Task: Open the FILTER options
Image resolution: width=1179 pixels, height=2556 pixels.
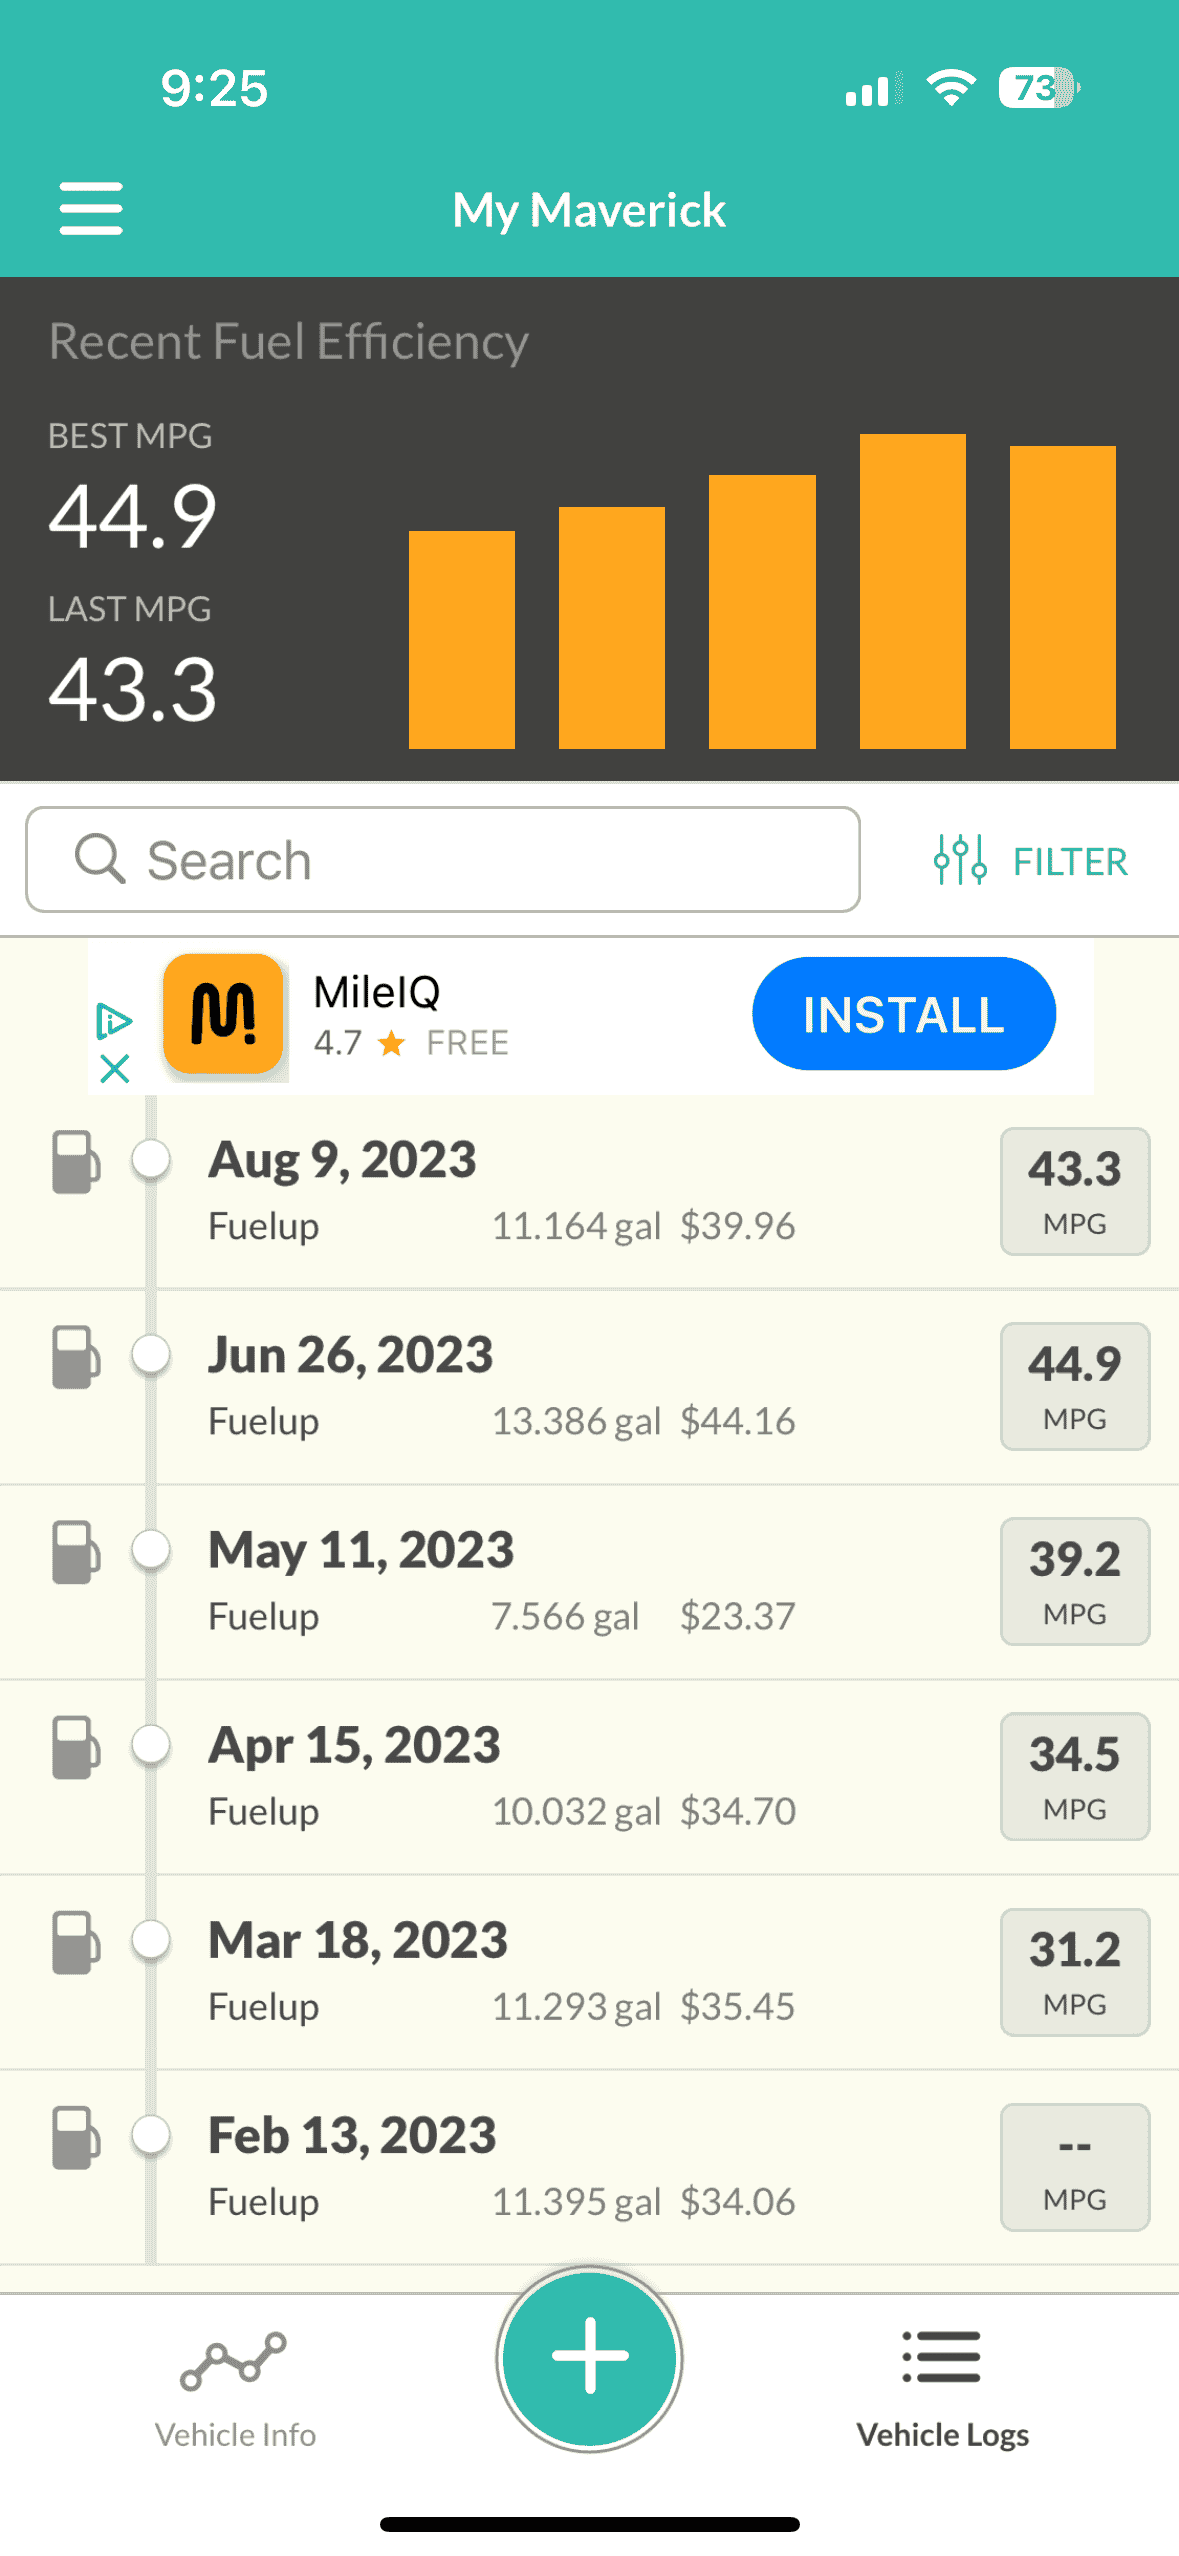Action: click(x=1069, y=862)
